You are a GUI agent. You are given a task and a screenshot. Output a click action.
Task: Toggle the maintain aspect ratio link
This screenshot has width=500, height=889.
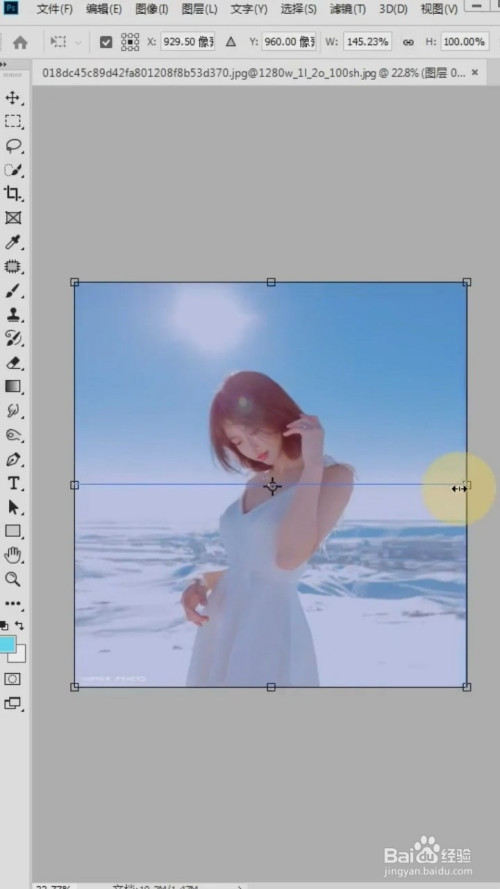coord(408,42)
